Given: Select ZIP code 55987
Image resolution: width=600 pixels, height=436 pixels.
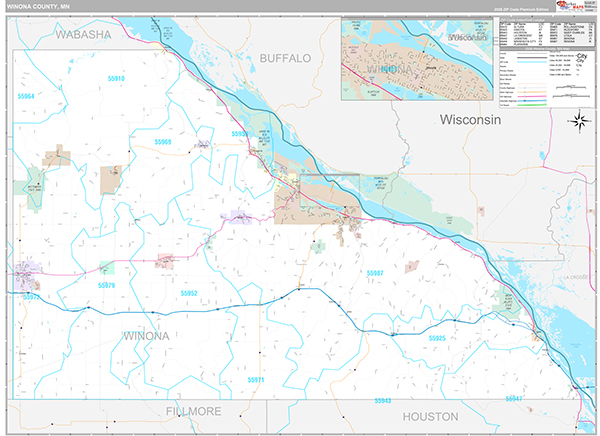Looking at the screenshot, I should pyautogui.click(x=375, y=273).
